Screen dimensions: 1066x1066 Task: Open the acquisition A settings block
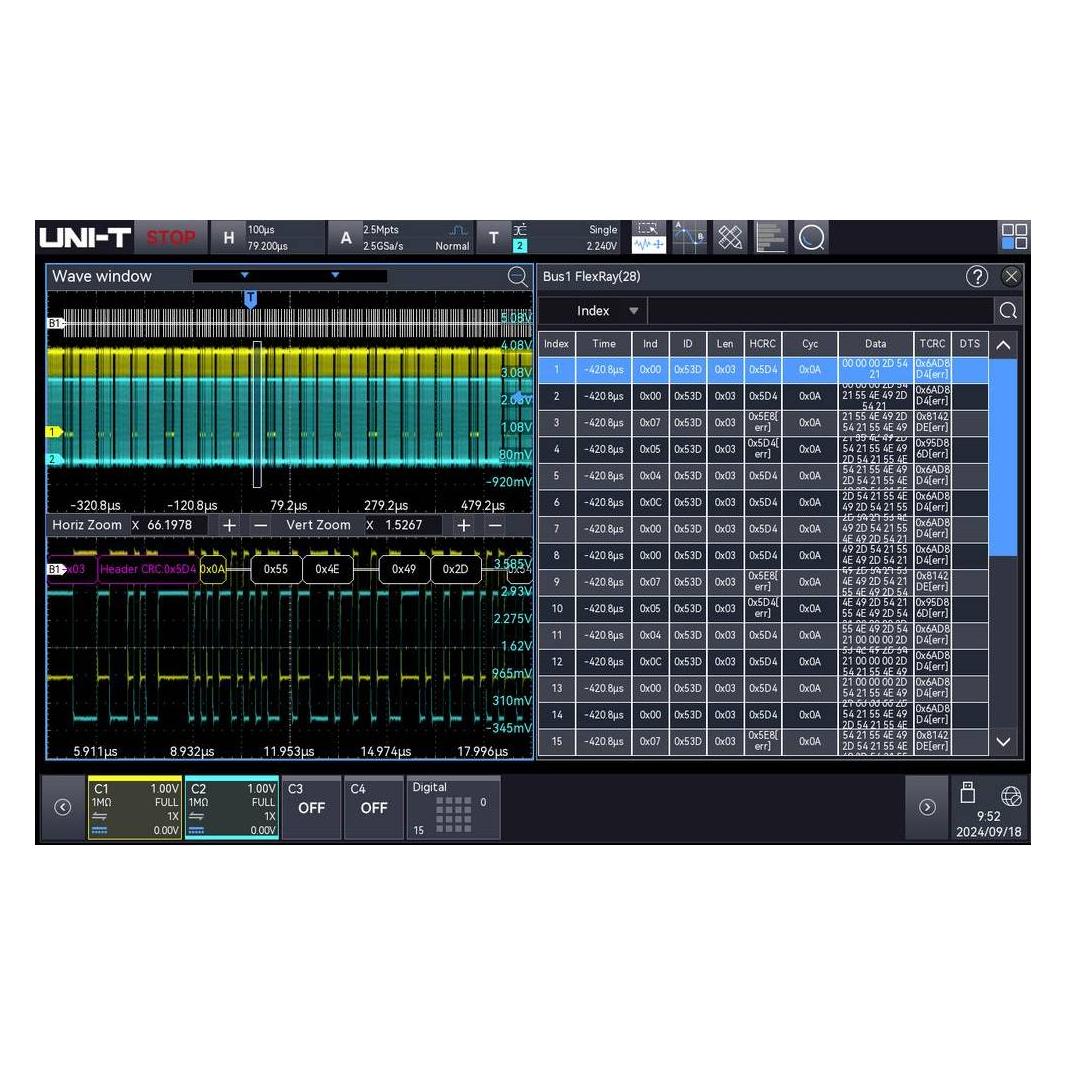point(401,237)
